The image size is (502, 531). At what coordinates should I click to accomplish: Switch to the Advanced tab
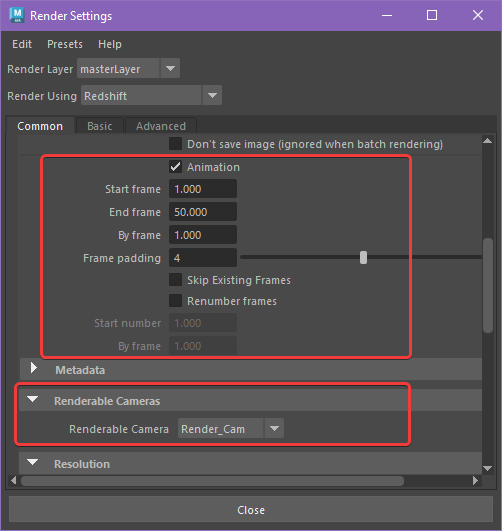tap(161, 126)
